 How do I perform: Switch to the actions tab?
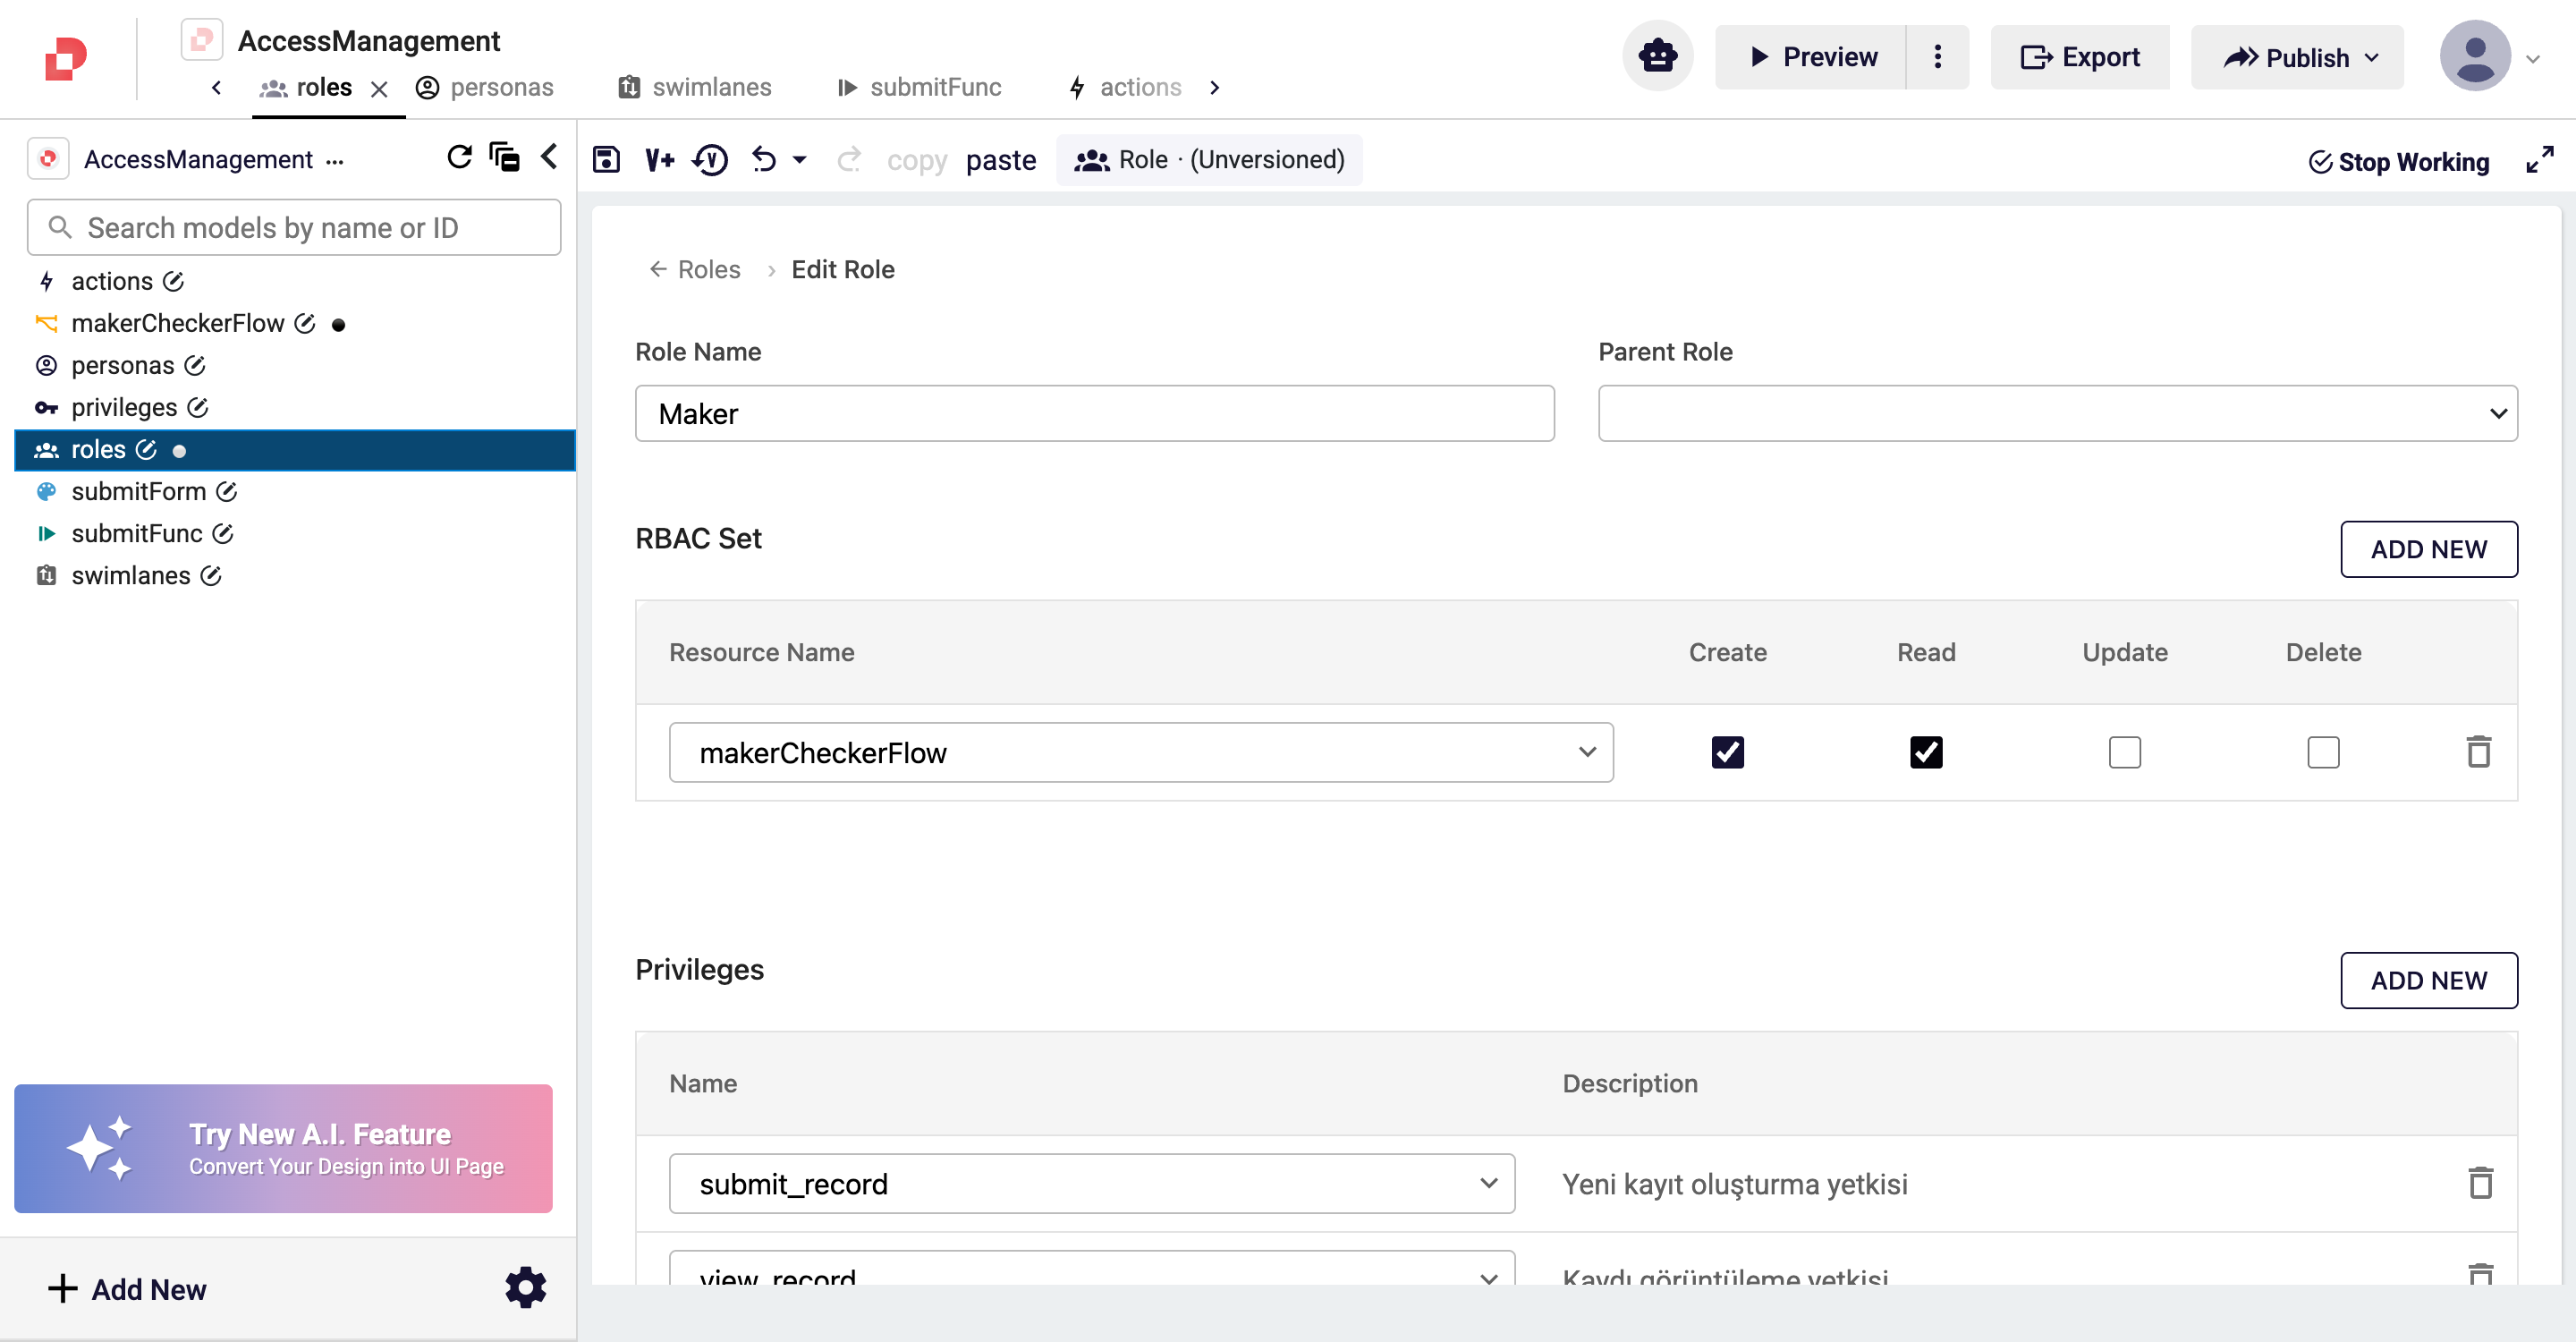click(x=1125, y=87)
